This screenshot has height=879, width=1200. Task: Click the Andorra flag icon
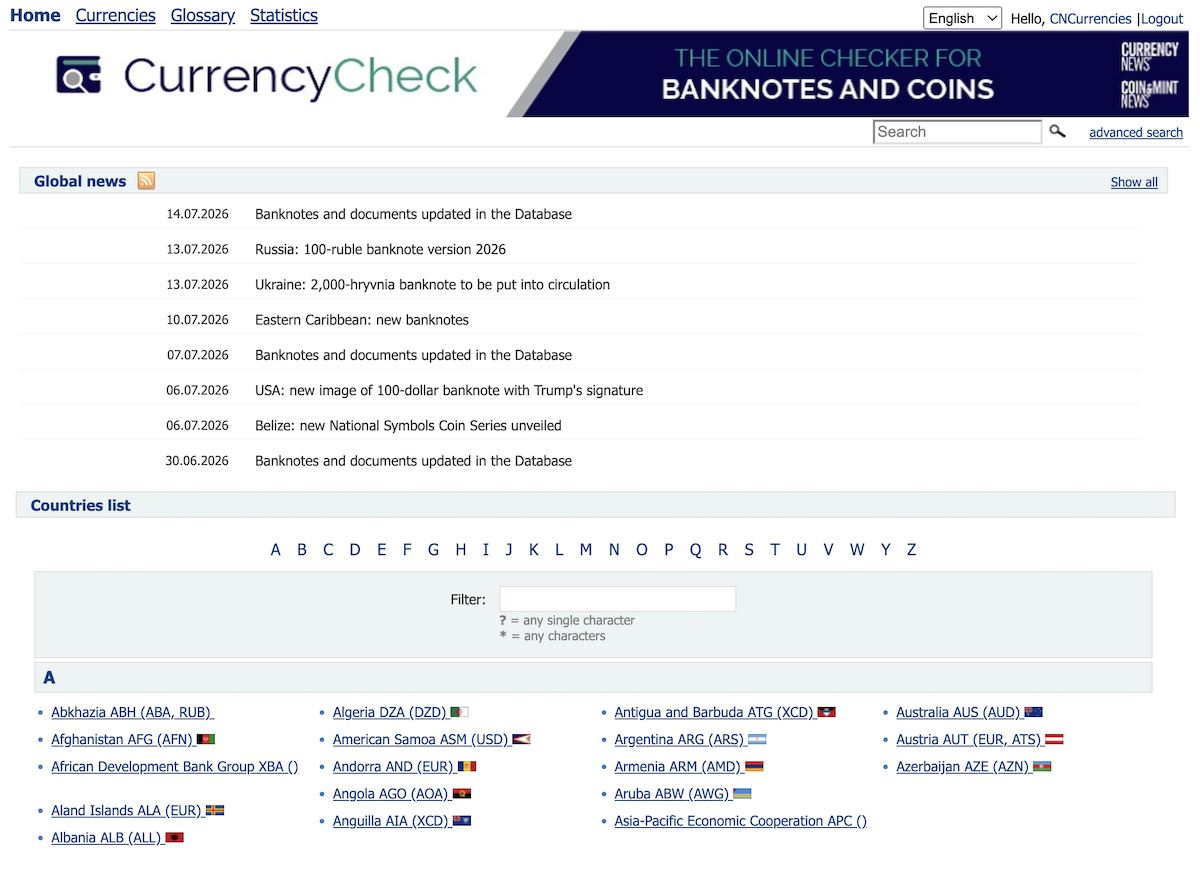(467, 767)
